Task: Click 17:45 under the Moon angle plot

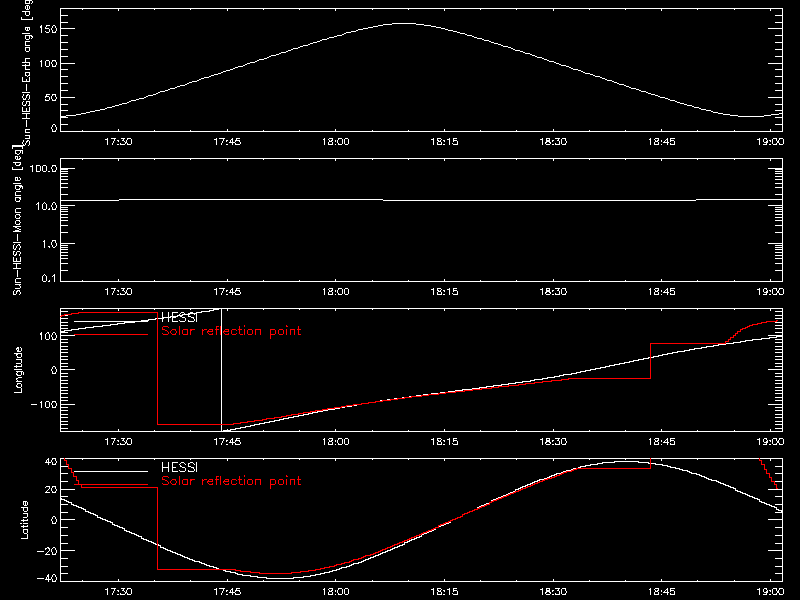Action: click(x=227, y=292)
